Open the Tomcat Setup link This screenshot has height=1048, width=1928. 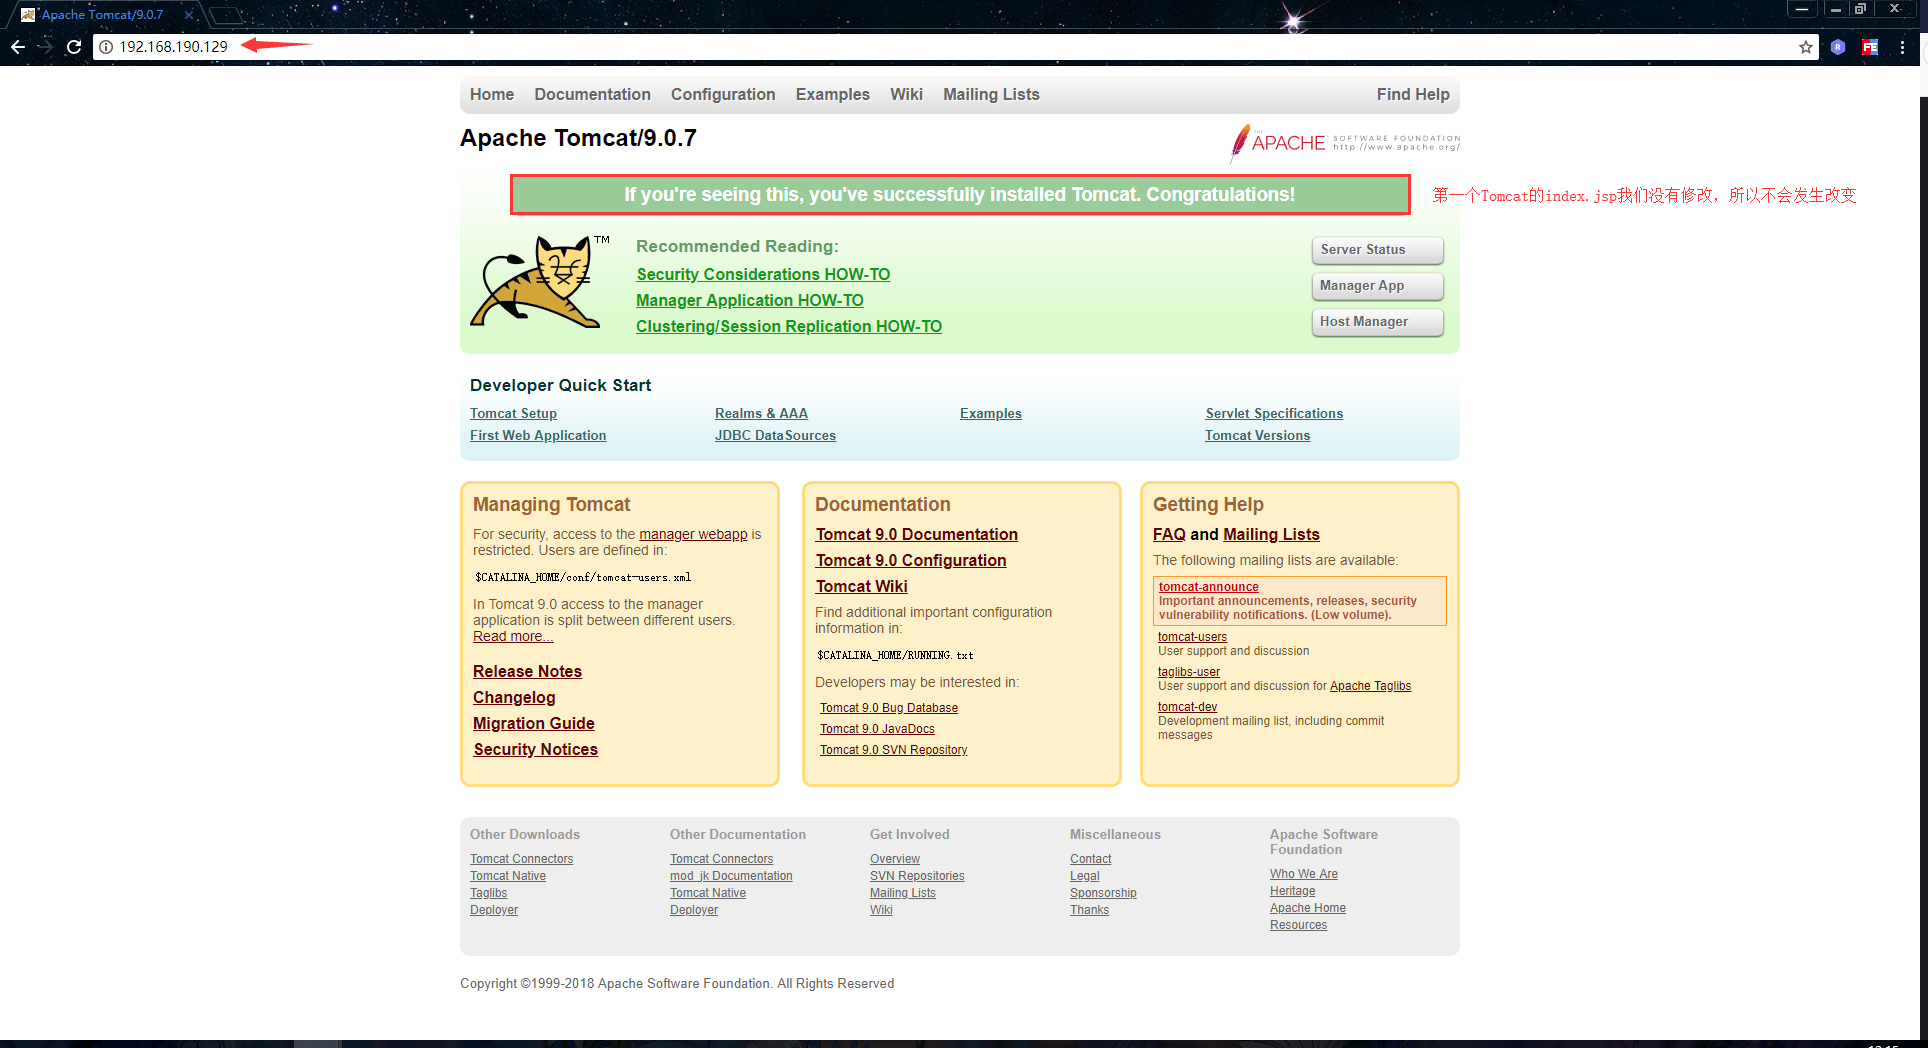(x=513, y=413)
